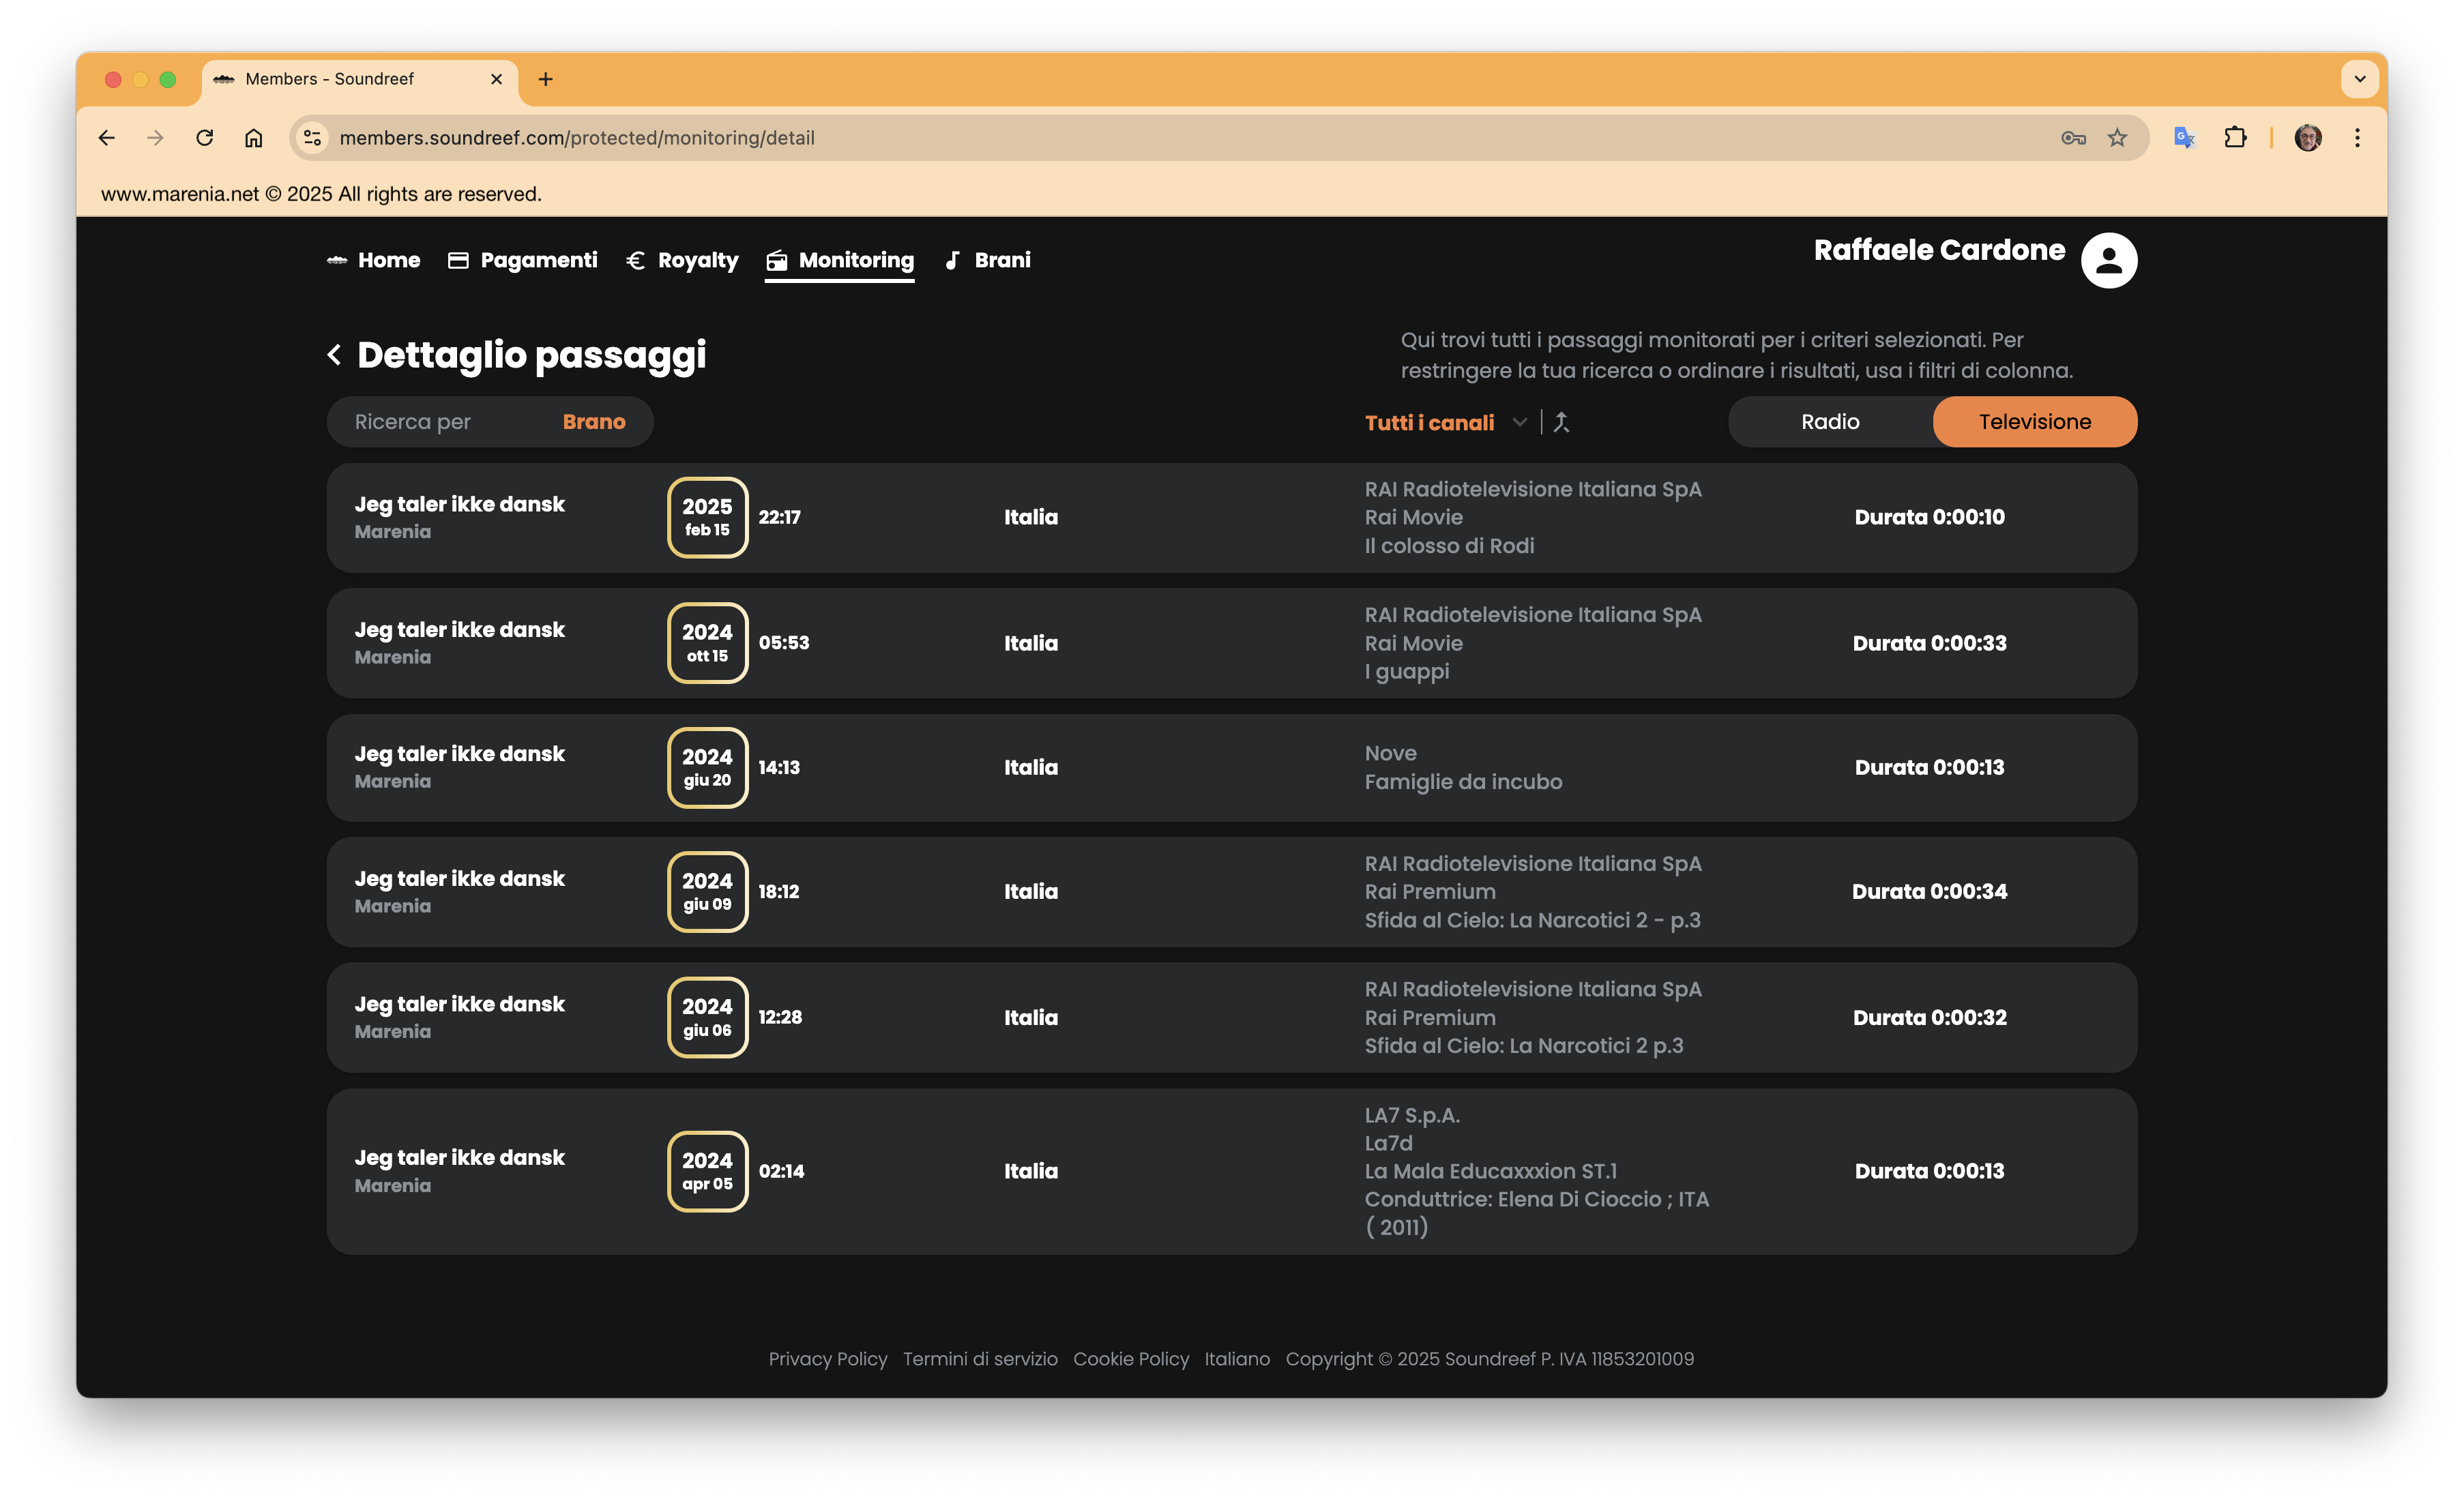Switch to the Televisione view
Image resolution: width=2464 pixels, height=1499 pixels.
pyautogui.click(x=2035, y=422)
